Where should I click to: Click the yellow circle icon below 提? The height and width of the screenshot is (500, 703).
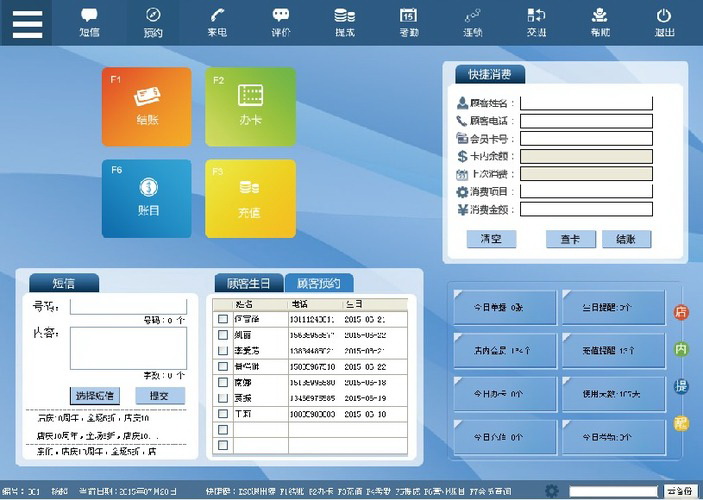pos(681,423)
